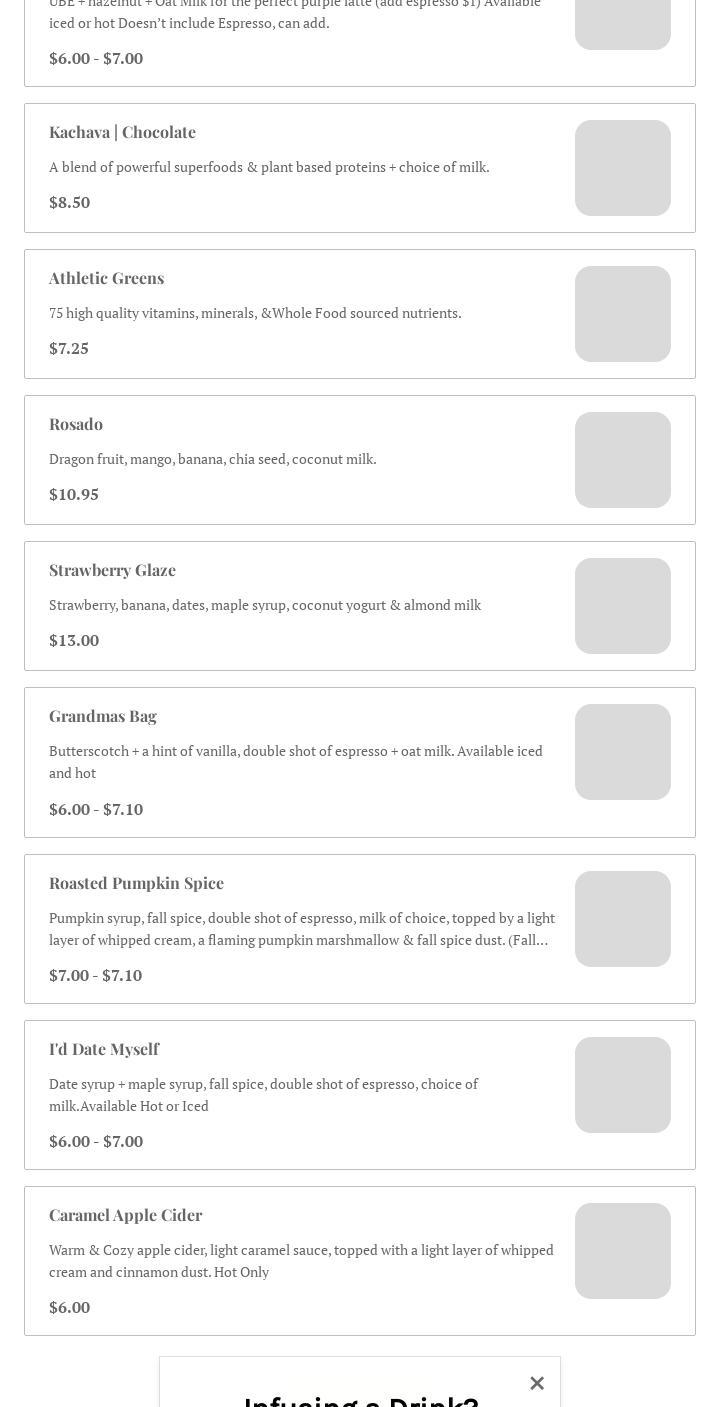Select the Grandmas Bag heading
This screenshot has width=720, height=1407.
(x=103, y=716)
